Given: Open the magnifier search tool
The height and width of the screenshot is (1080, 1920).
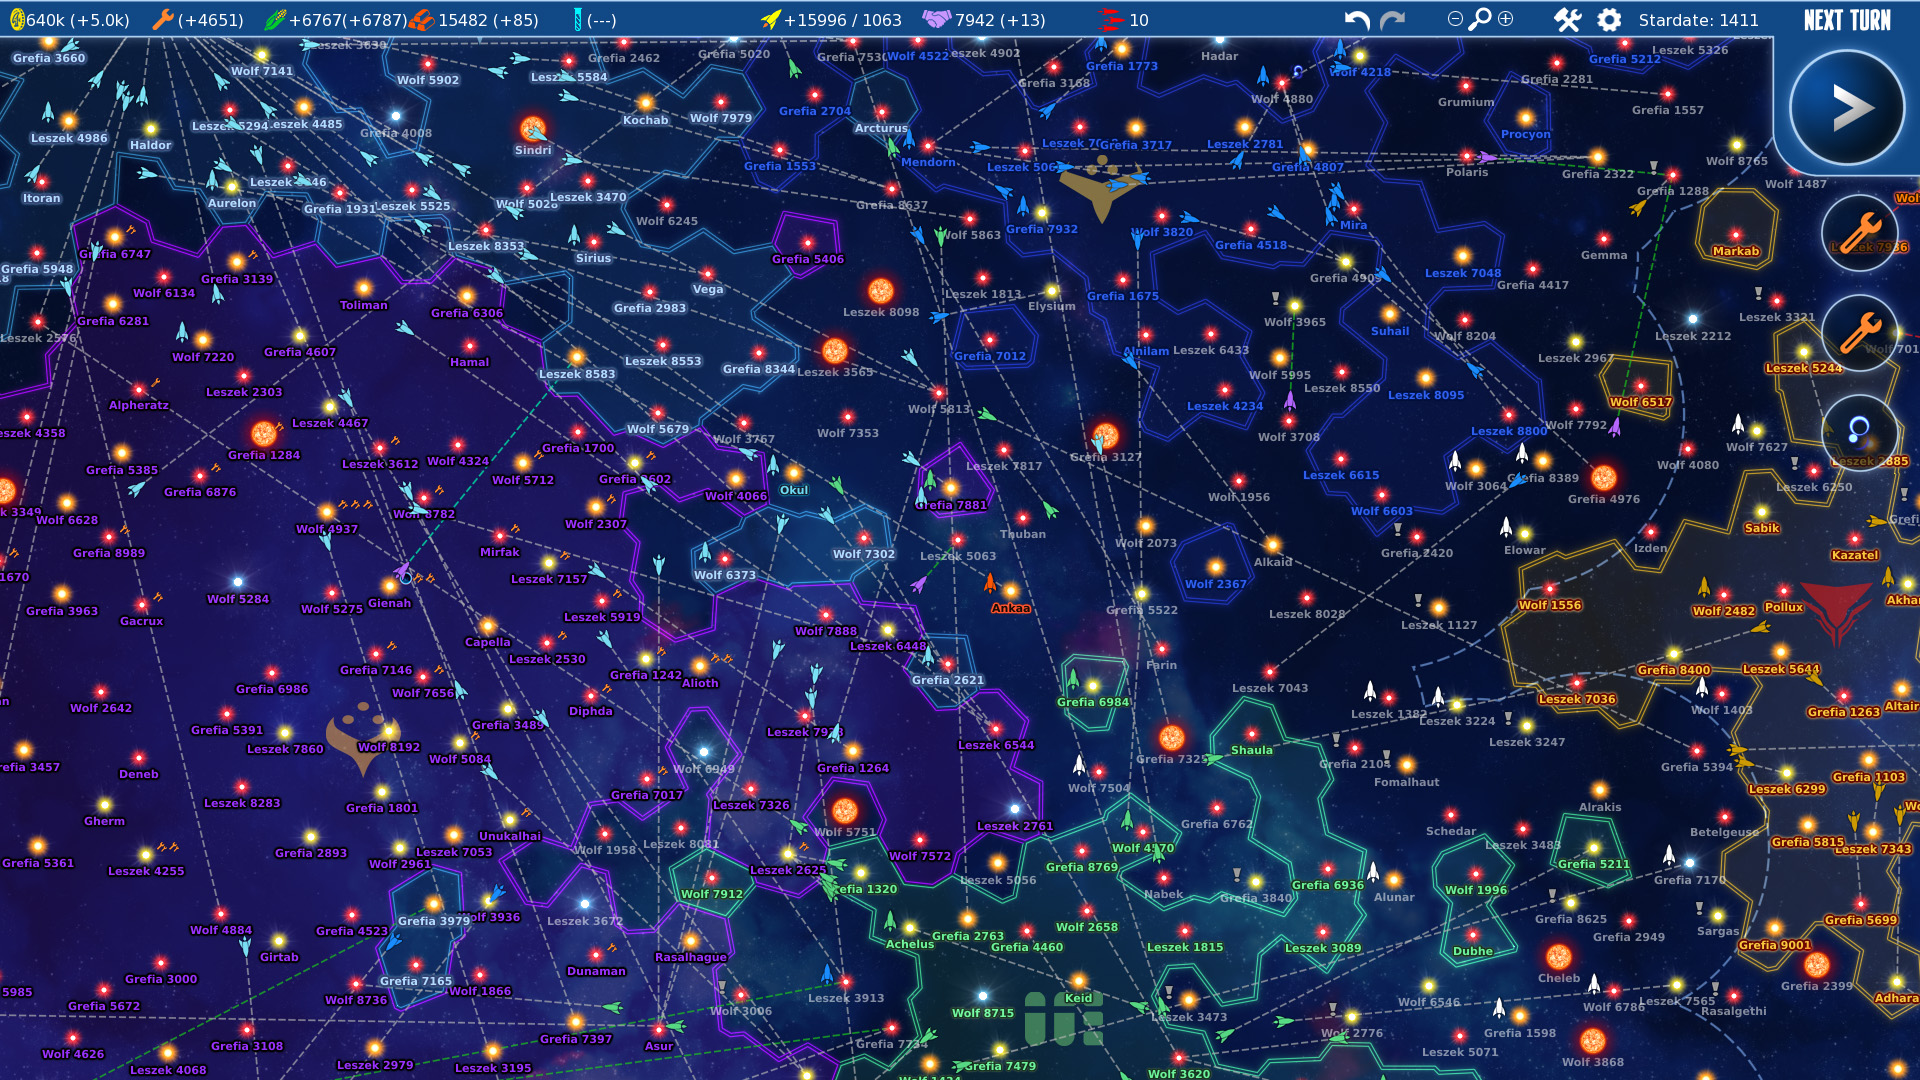Looking at the screenshot, I should click(1481, 18).
